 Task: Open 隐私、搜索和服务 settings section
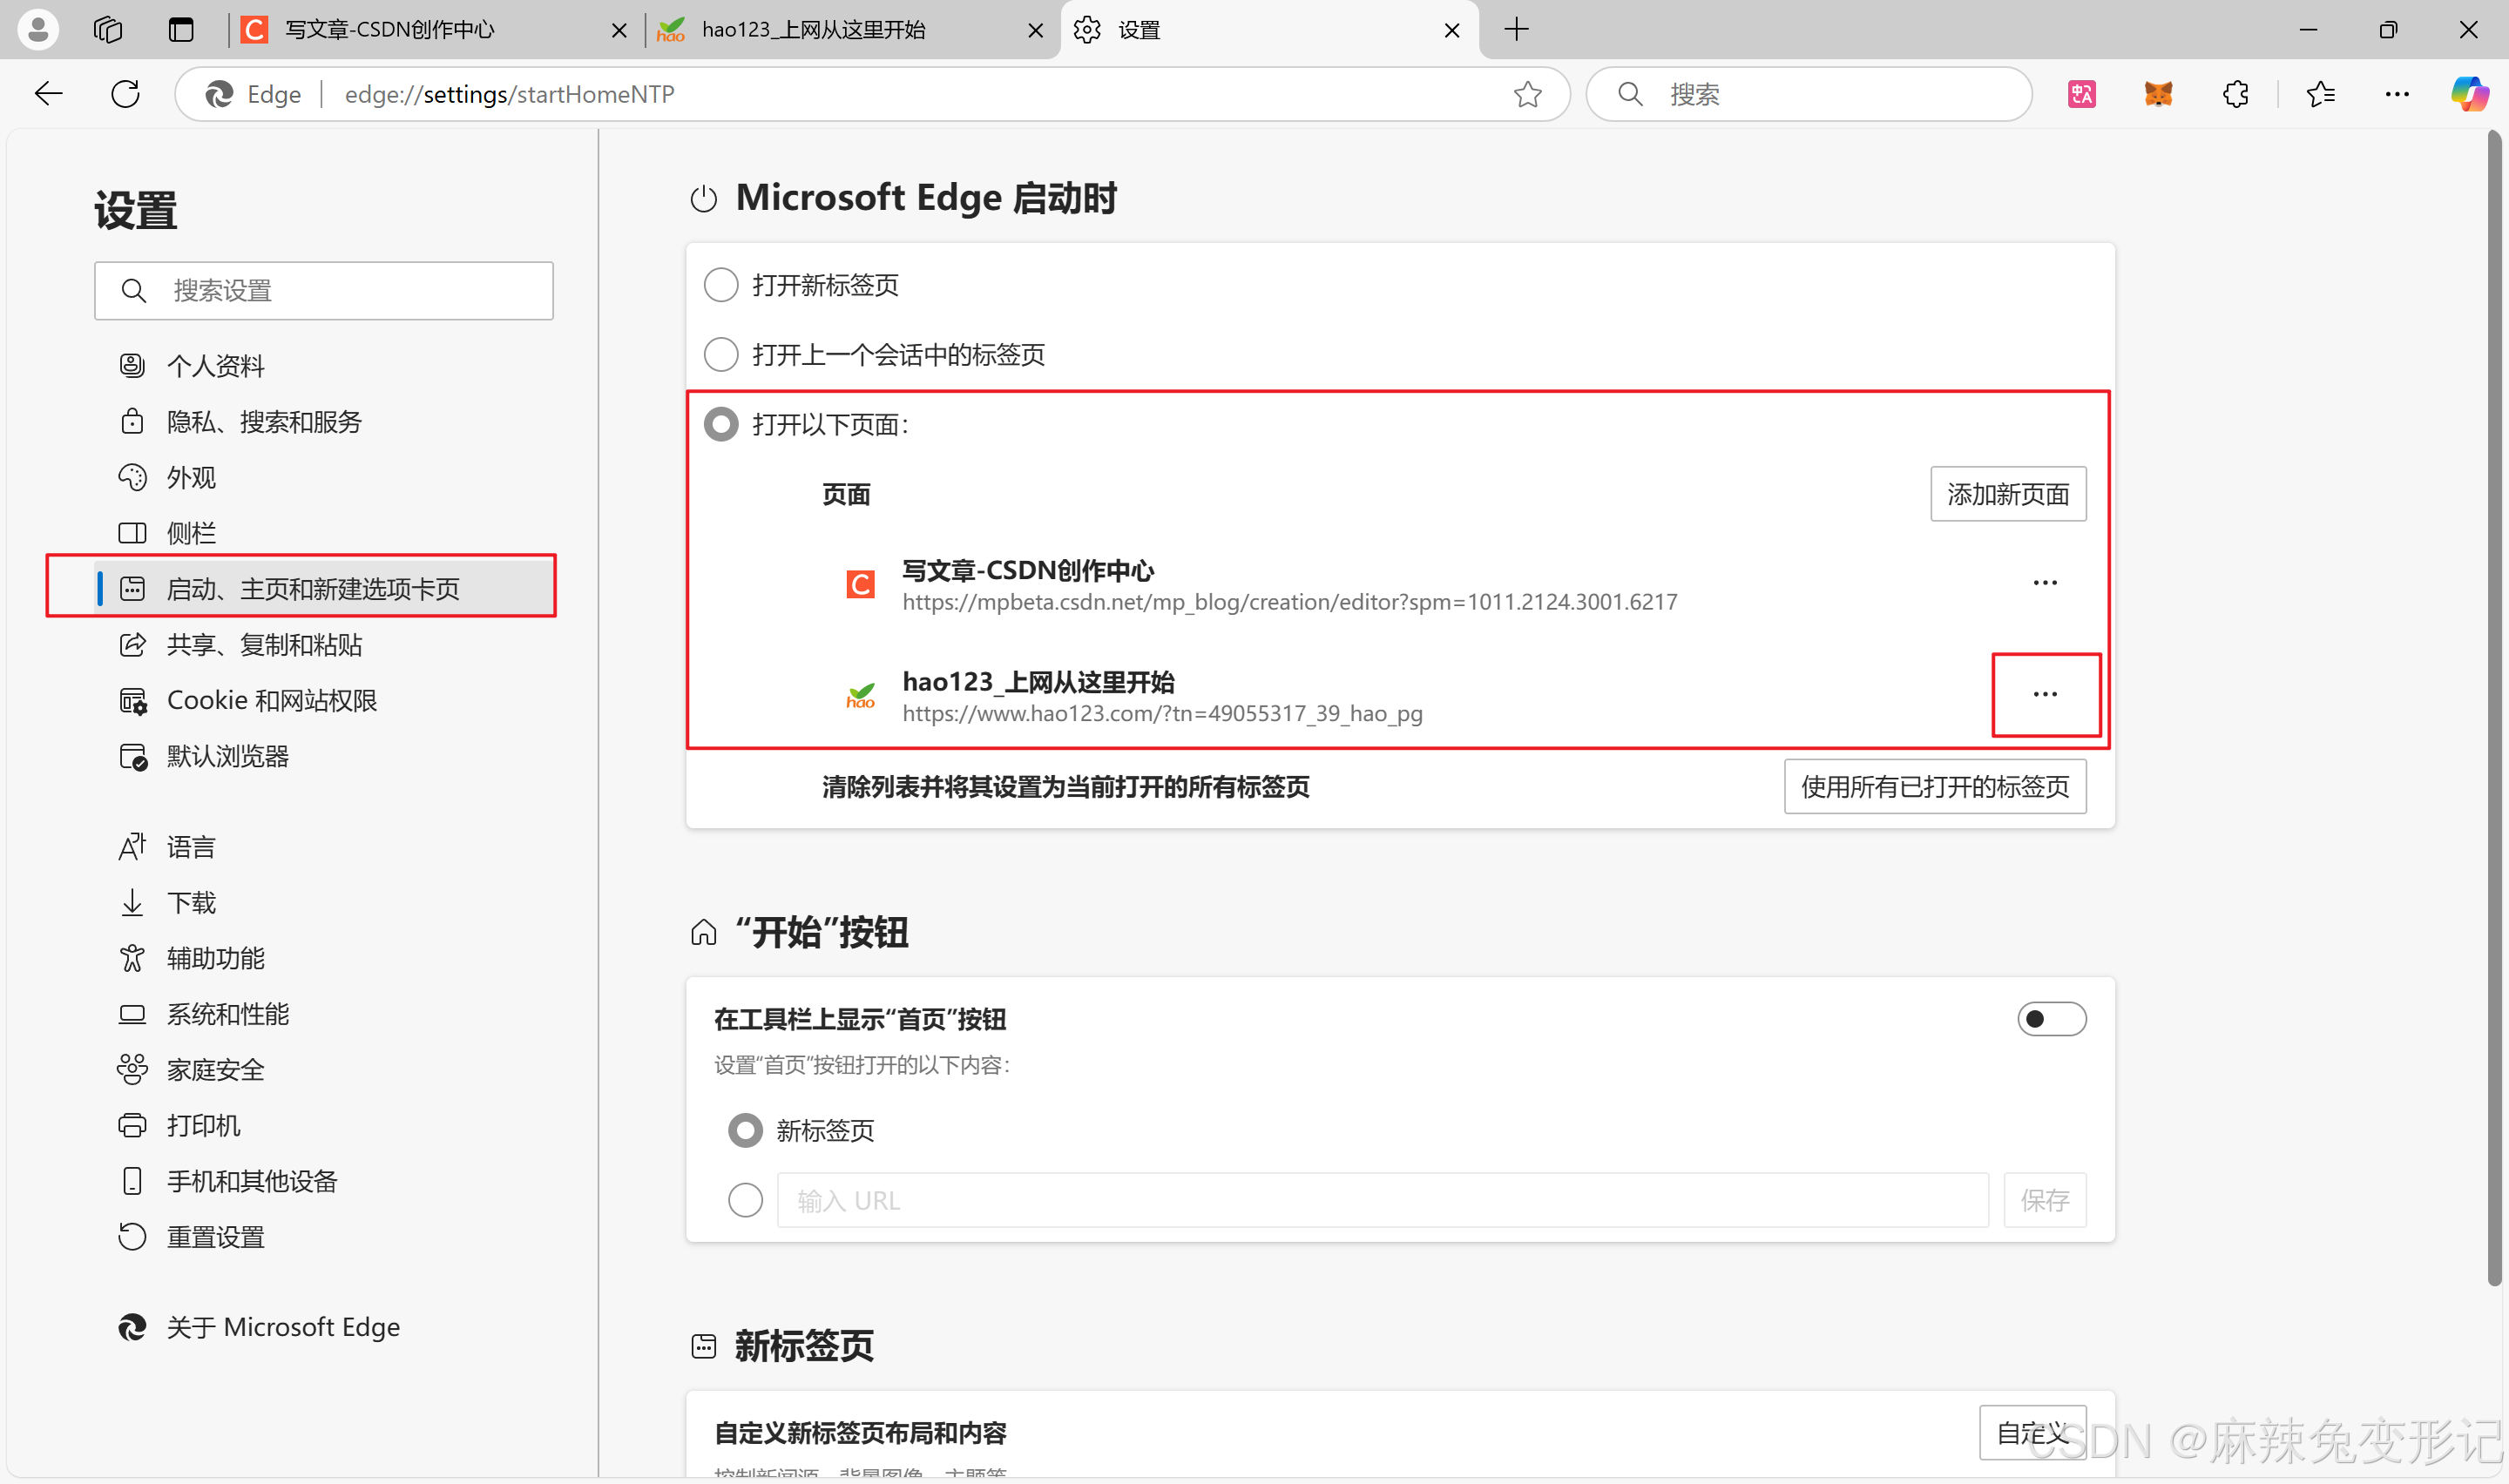click(x=264, y=422)
